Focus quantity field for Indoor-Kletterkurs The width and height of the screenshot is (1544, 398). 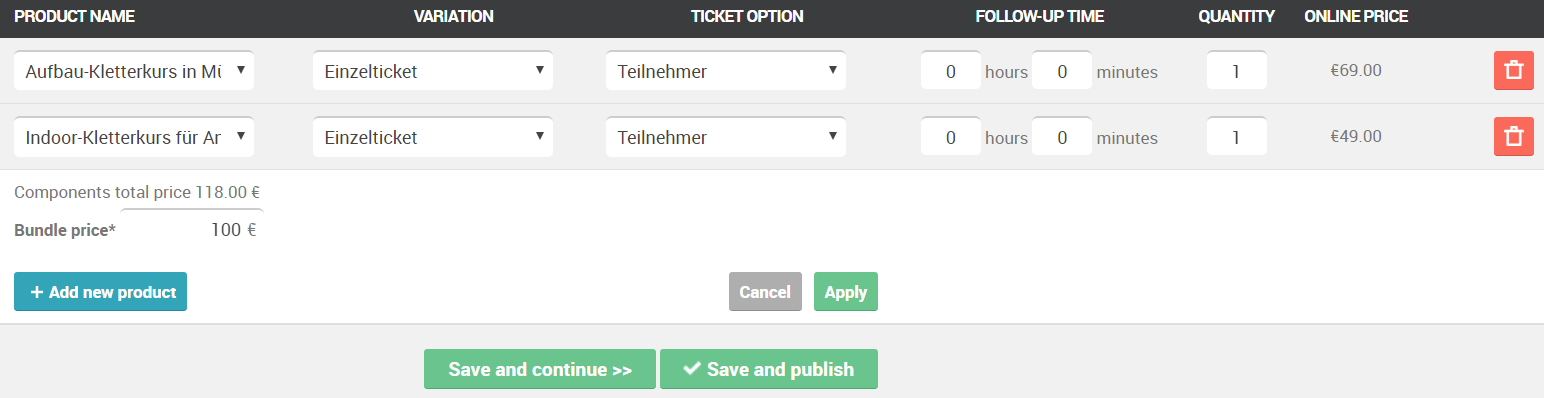point(1237,137)
